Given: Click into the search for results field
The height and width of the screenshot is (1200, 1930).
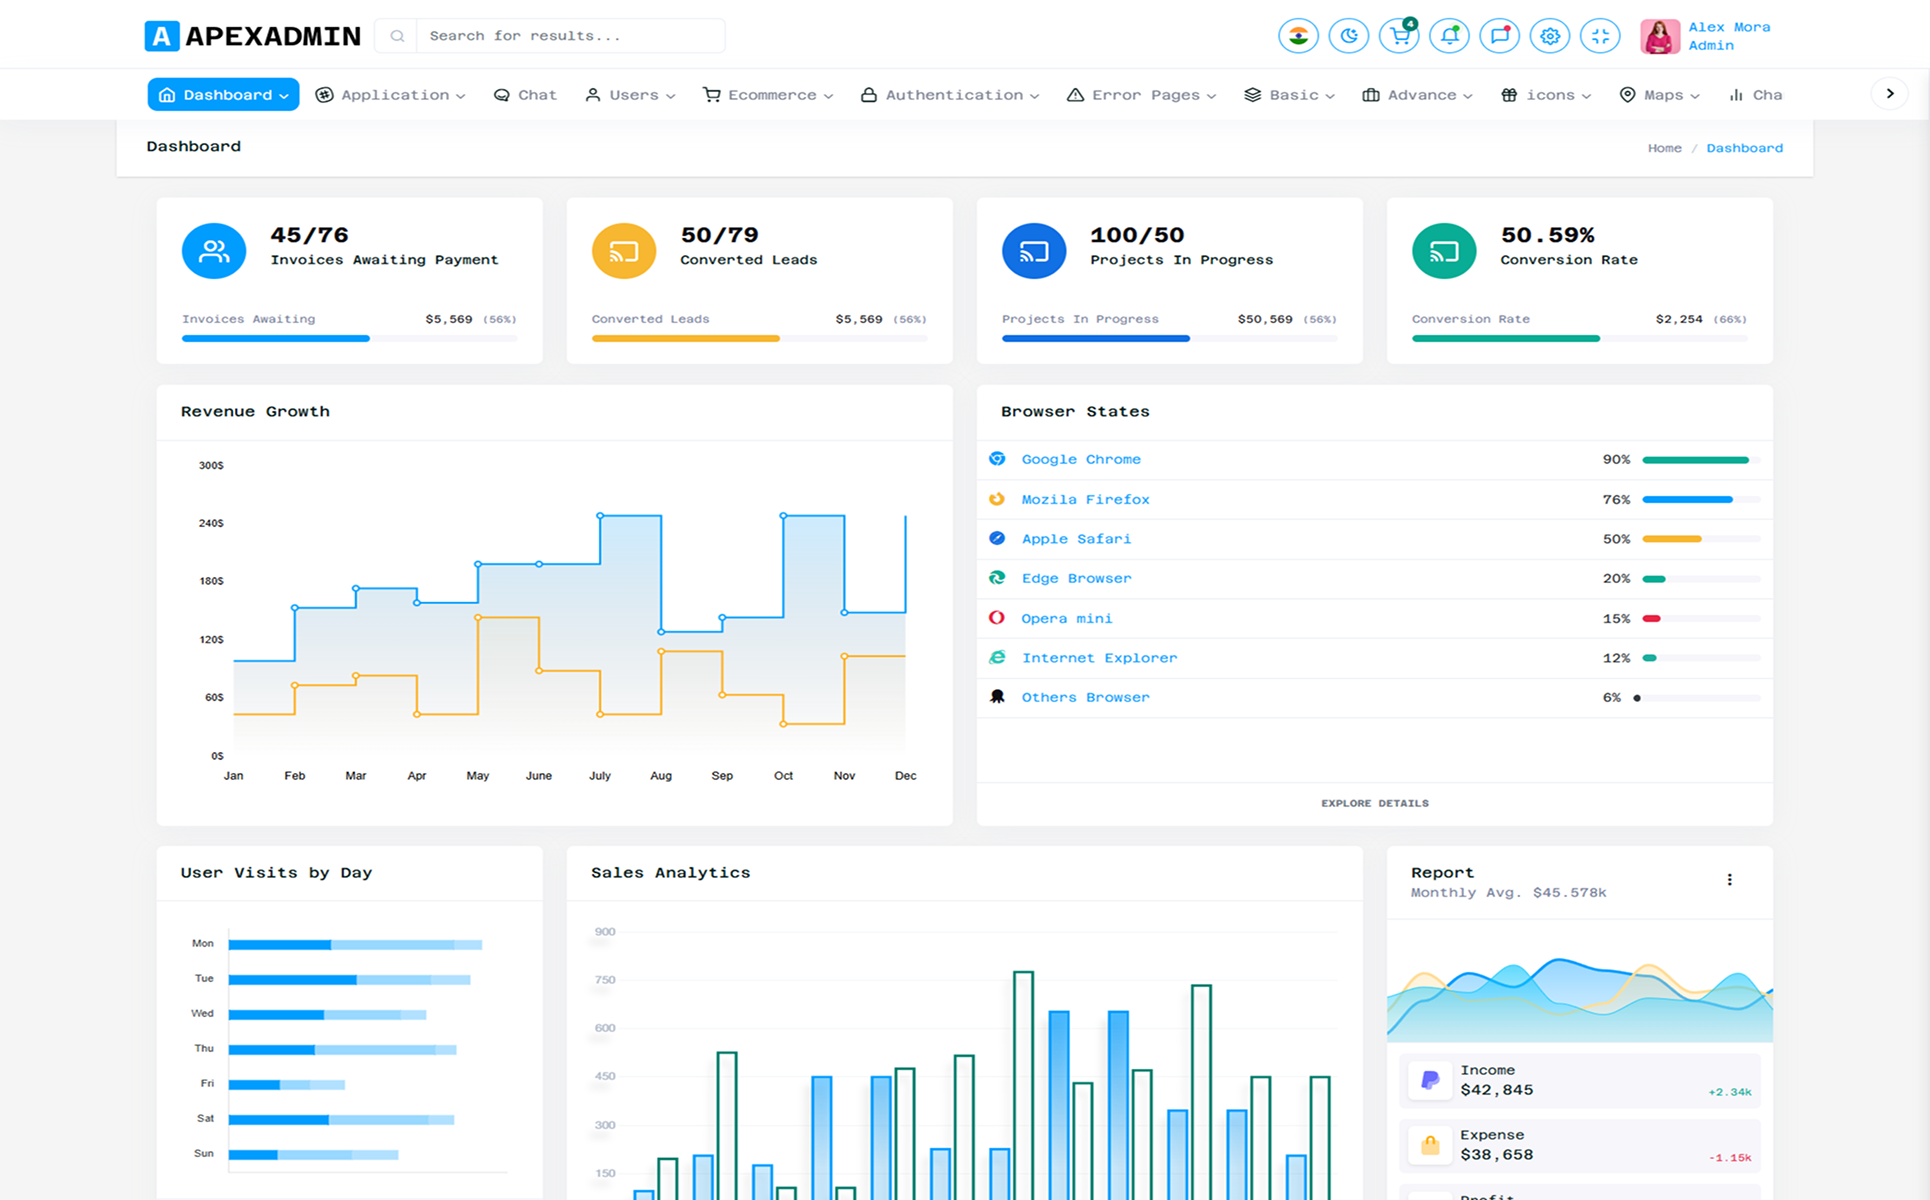Looking at the screenshot, I should pos(570,36).
